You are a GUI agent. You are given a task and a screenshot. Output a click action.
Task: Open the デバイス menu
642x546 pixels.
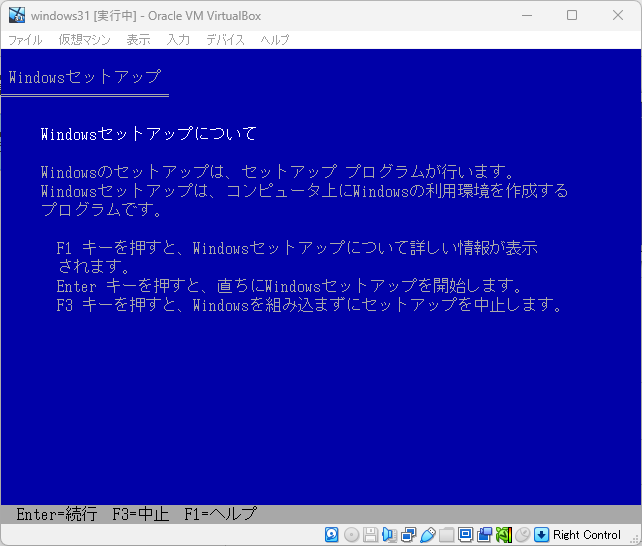225,40
